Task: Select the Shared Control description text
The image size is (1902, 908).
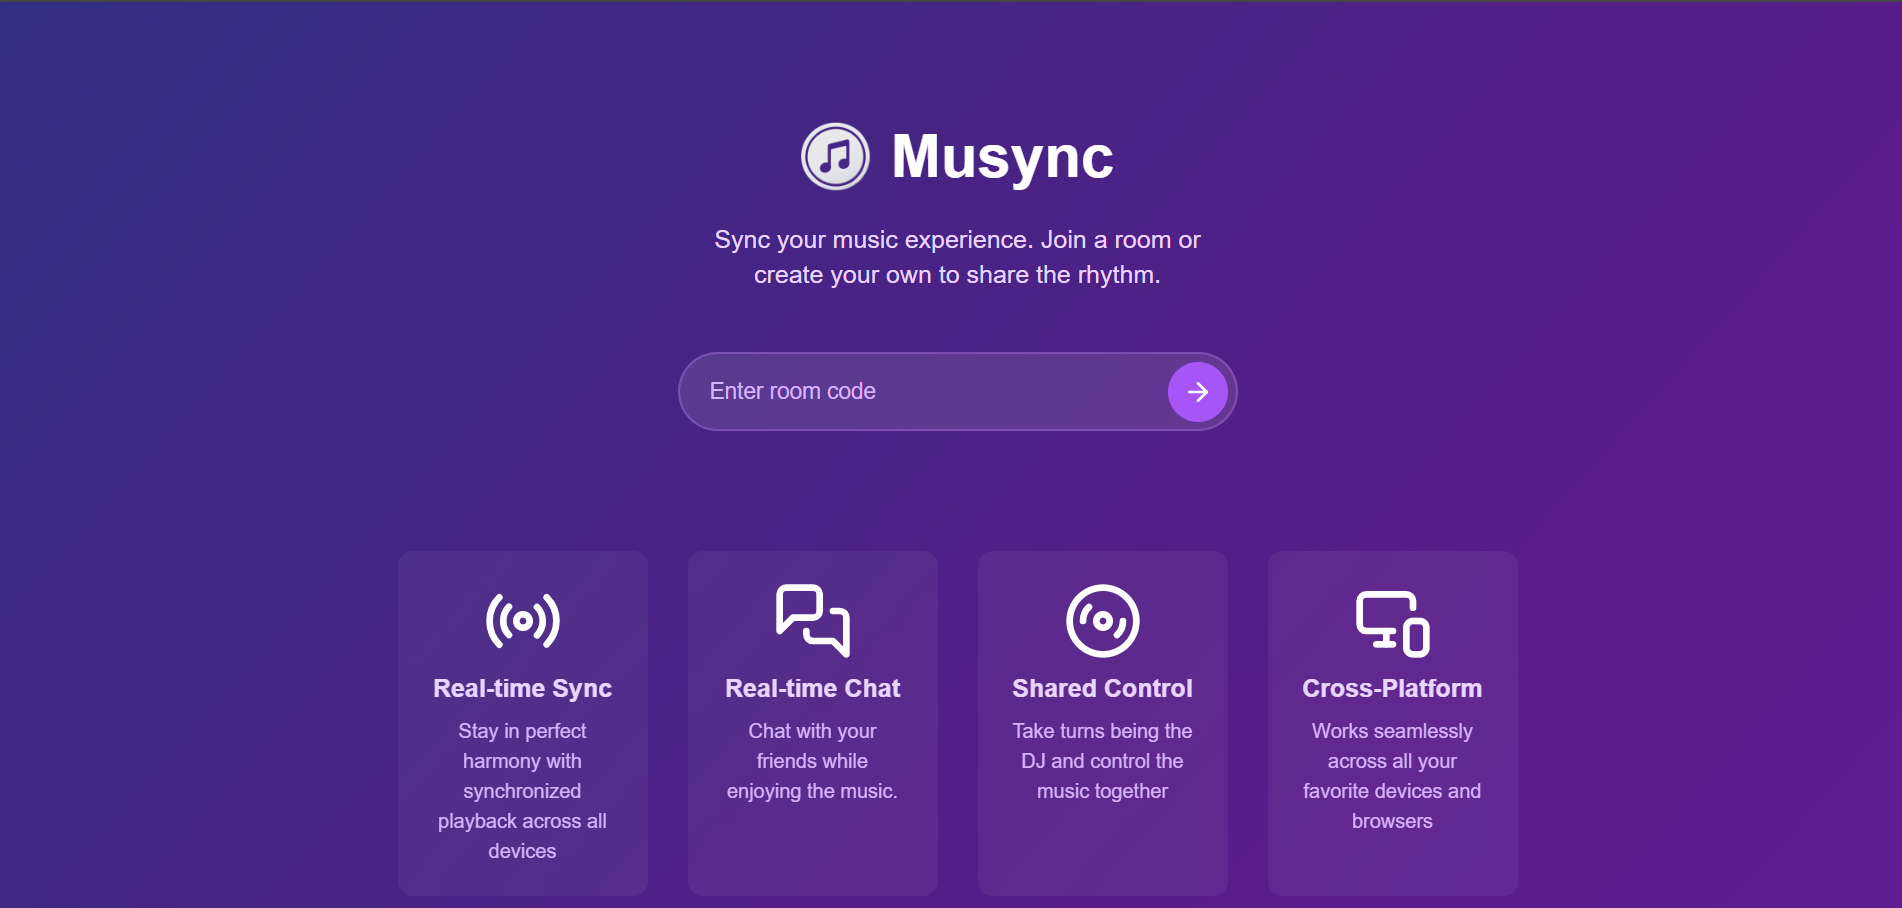Action: click(x=1102, y=760)
